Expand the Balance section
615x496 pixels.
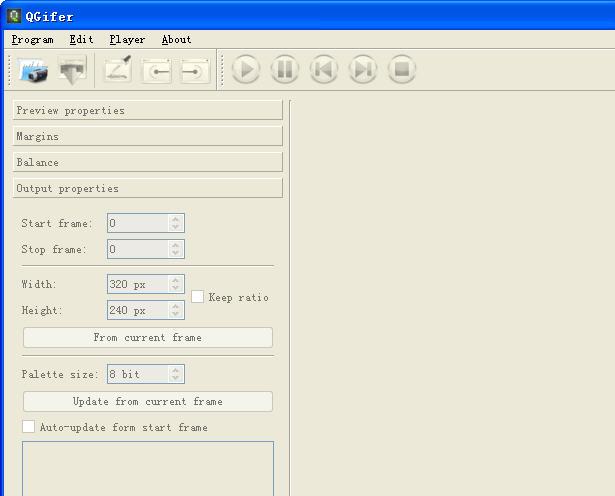[x=147, y=162]
